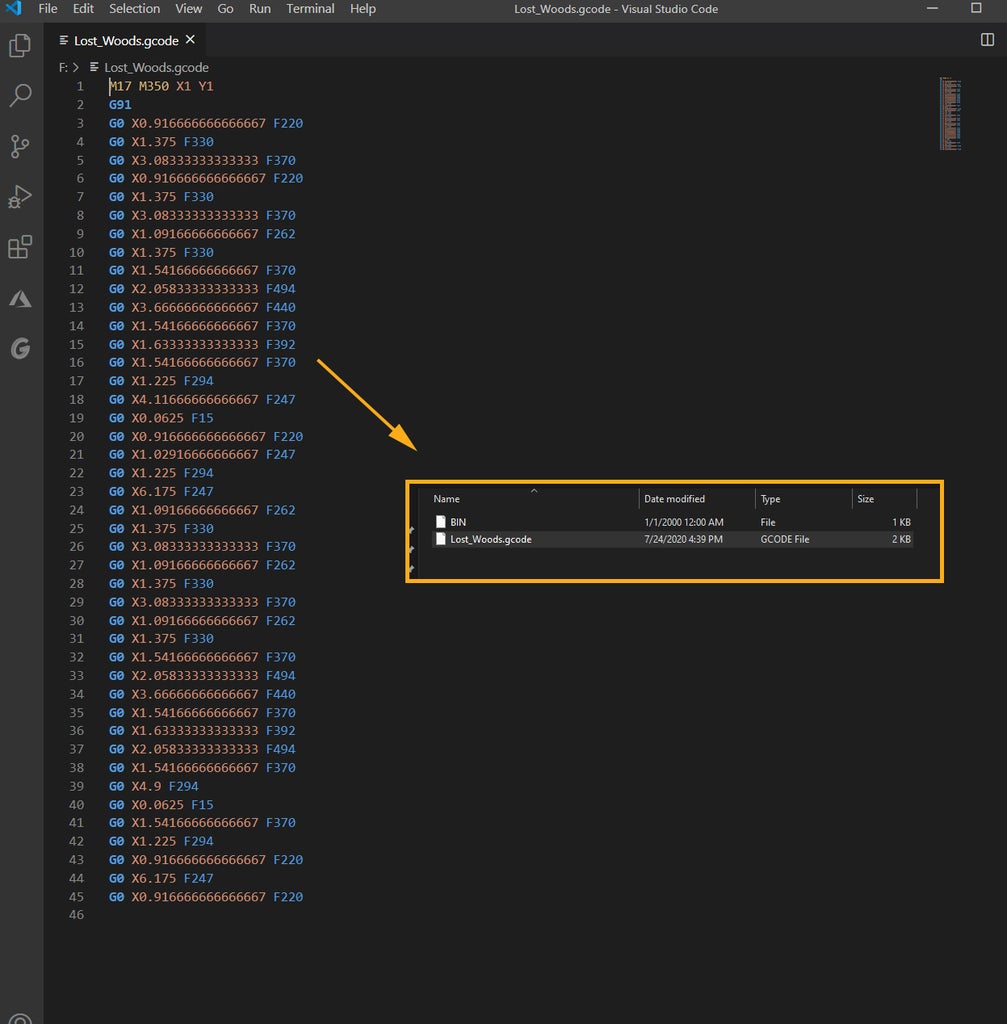Viewport: 1007px width, 1024px height.
Task: Click the G91 command on line 2
Action: tap(120, 104)
